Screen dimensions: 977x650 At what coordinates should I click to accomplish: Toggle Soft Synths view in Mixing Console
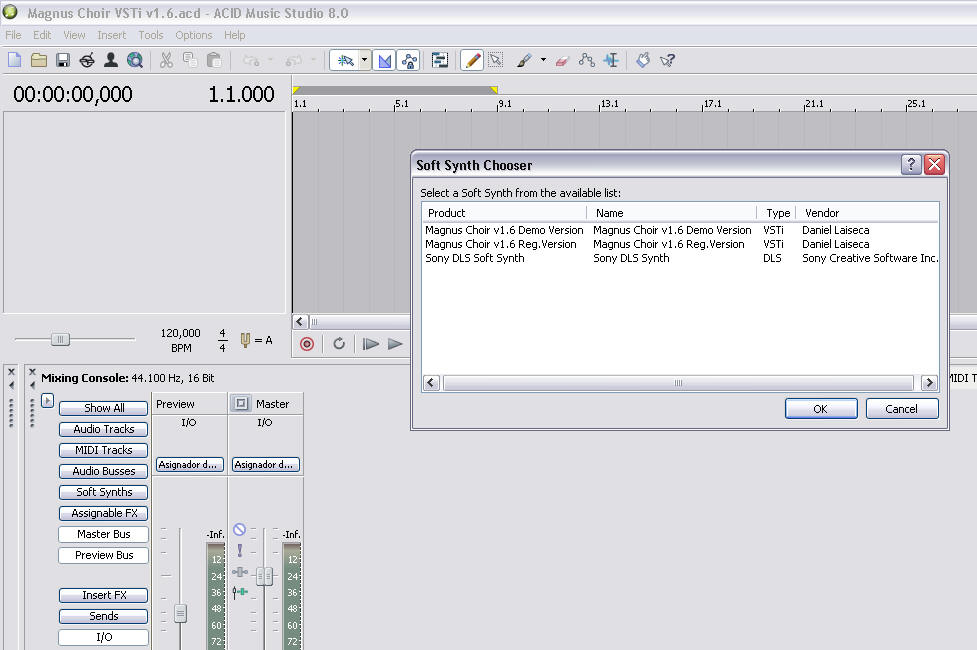pyautogui.click(x=103, y=492)
